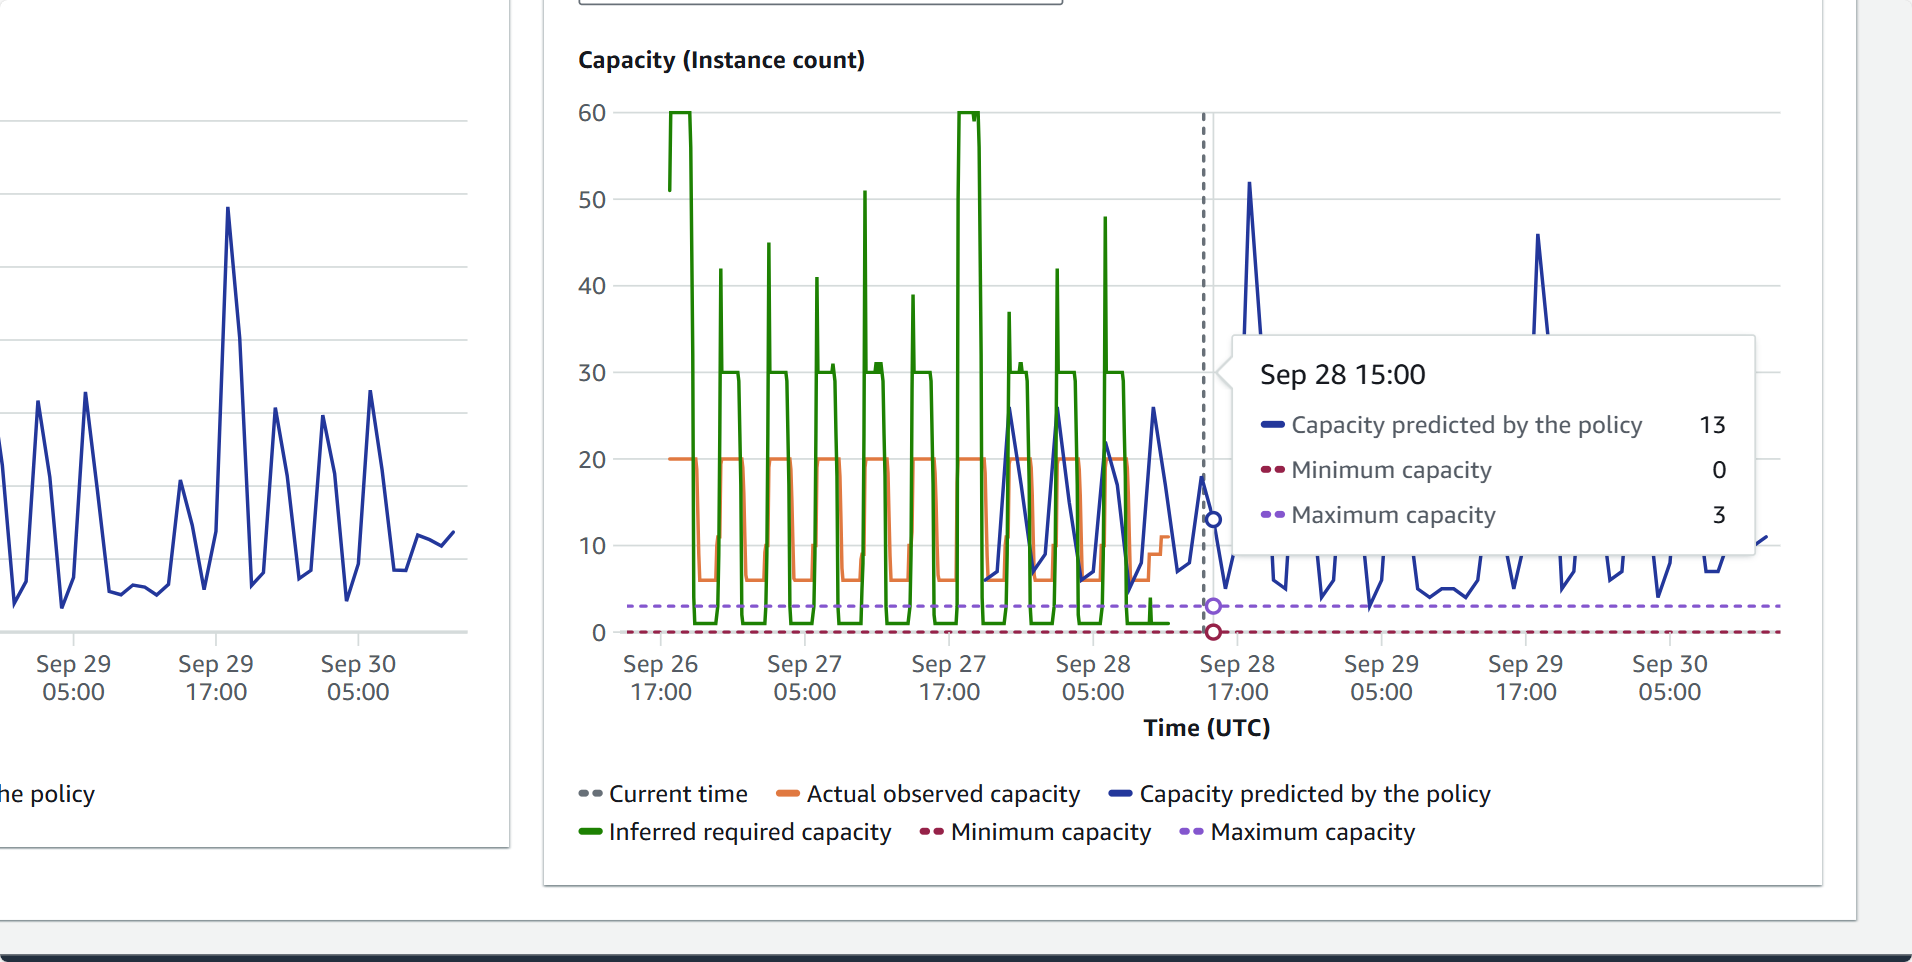Click the predicted capacity value 13 in the tooltip
Viewport: 1912px width, 962px height.
coord(1712,425)
